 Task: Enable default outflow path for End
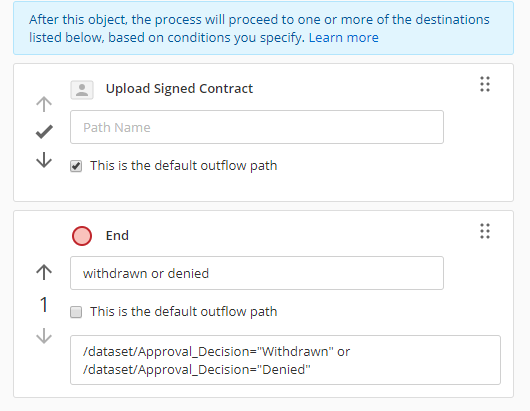(x=76, y=312)
